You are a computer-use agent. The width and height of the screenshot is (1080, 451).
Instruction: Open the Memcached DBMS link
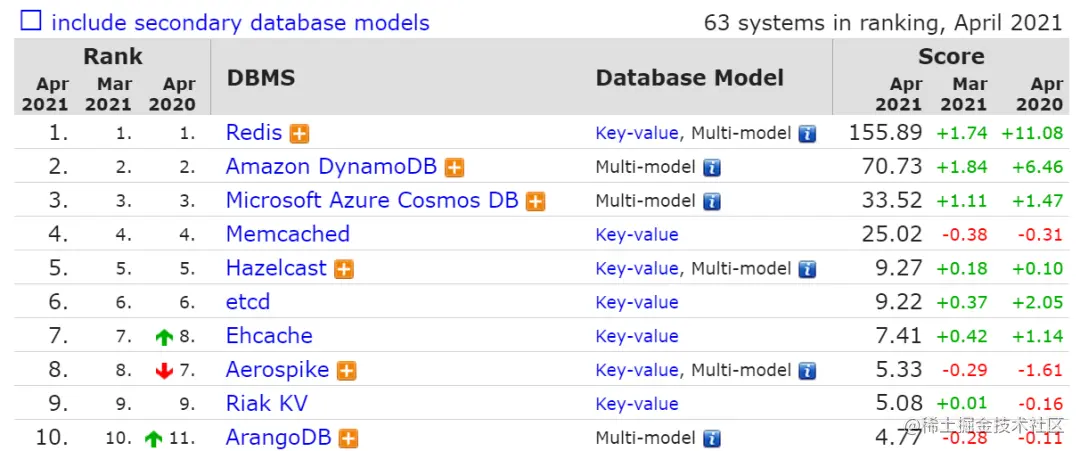pos(287,234)
